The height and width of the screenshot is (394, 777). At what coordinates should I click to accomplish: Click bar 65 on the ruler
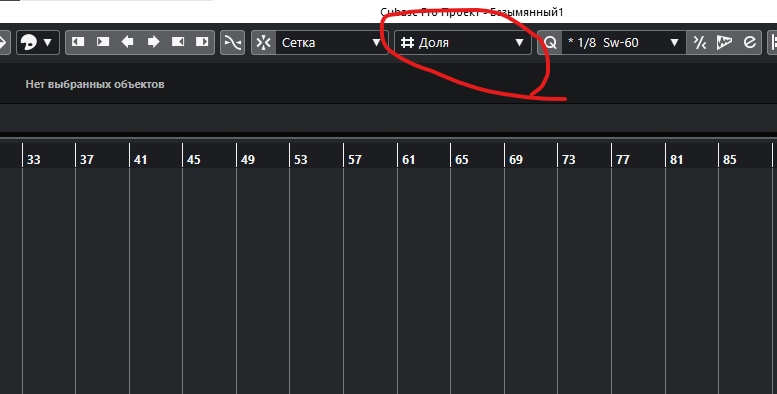(x=461, y=160)
